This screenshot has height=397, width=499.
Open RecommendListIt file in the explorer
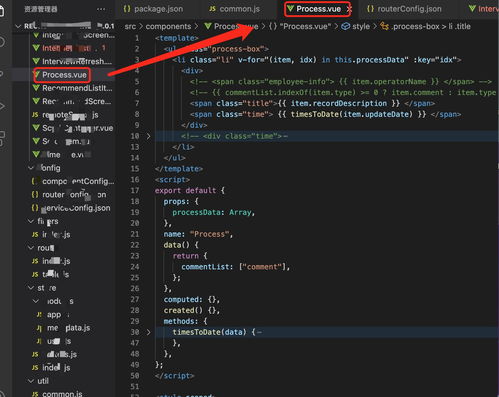77,88
